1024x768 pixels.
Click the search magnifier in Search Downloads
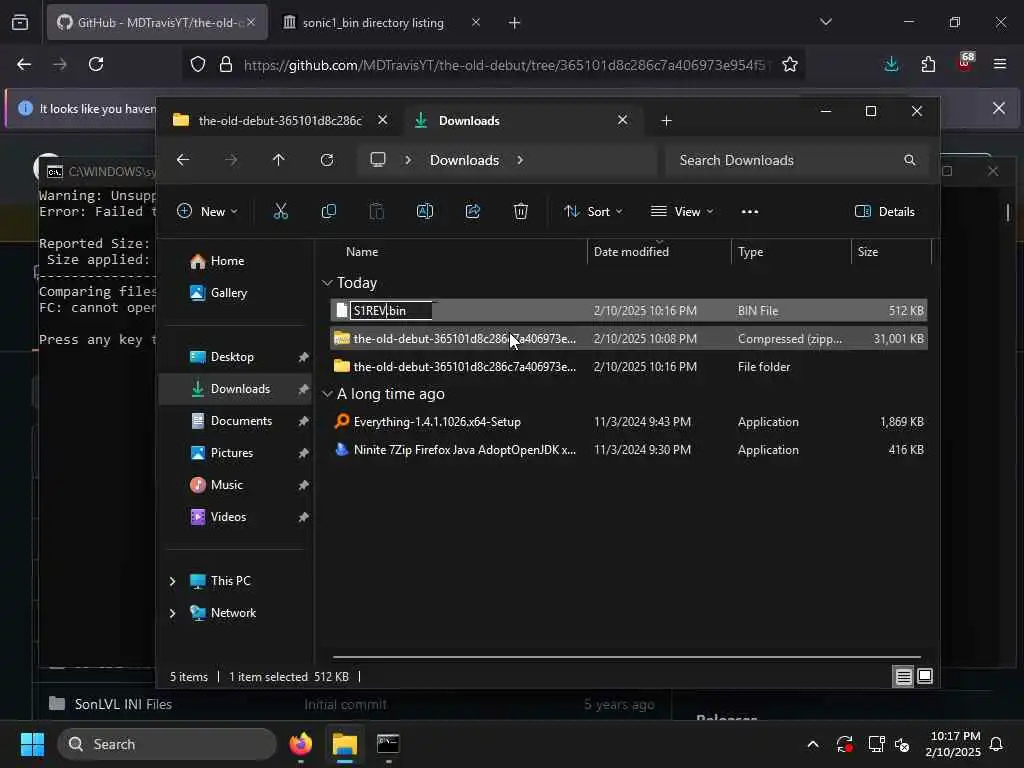[910, 160]
